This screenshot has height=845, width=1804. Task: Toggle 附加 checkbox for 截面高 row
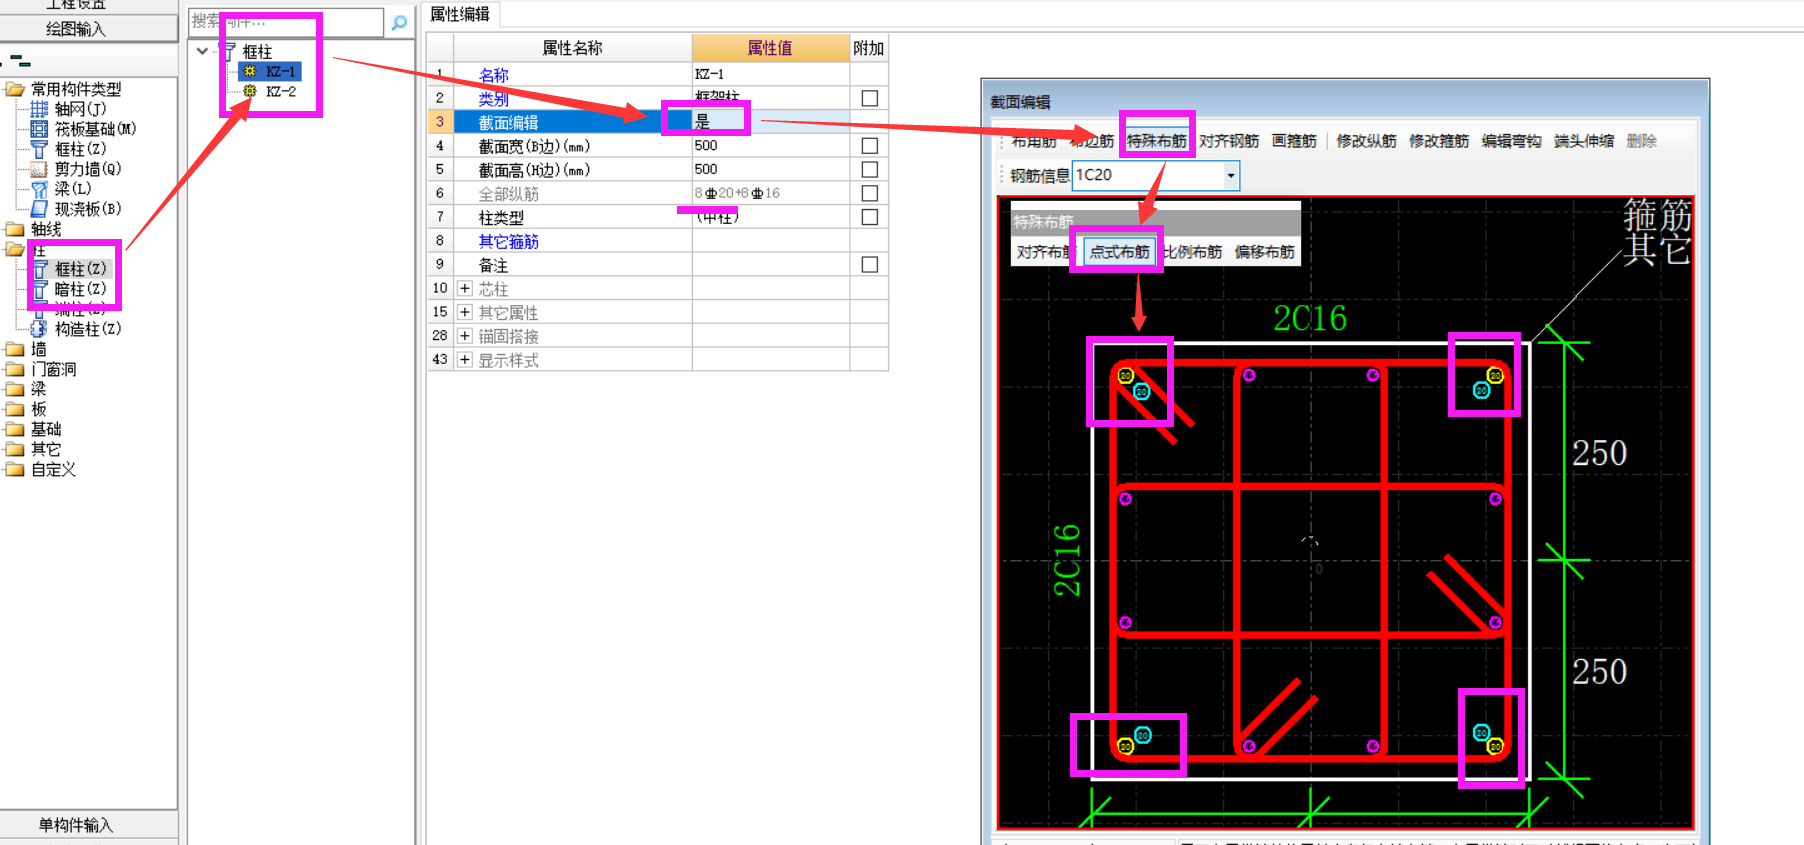coord(870,170)
